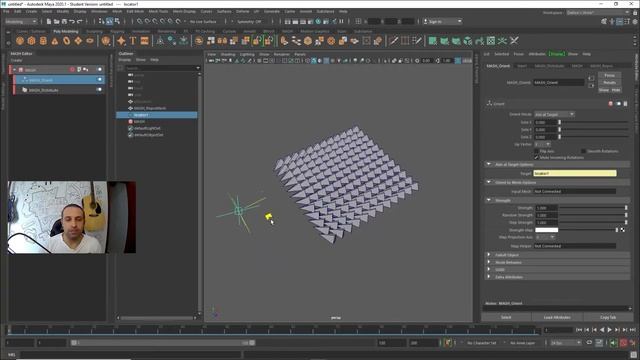Open the Mesh Tools menu
Screen dimensions: 640x360
[158, 11]
